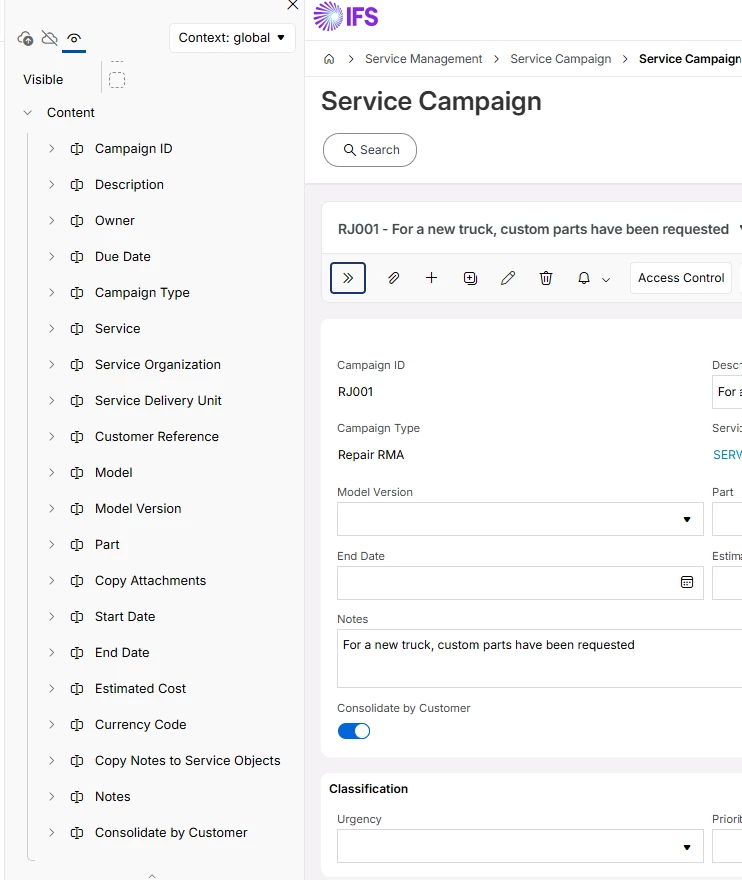Viewport: 742px width, 880px height.
Task: Select the Notes tree item
Action: [x=112, y=796]
